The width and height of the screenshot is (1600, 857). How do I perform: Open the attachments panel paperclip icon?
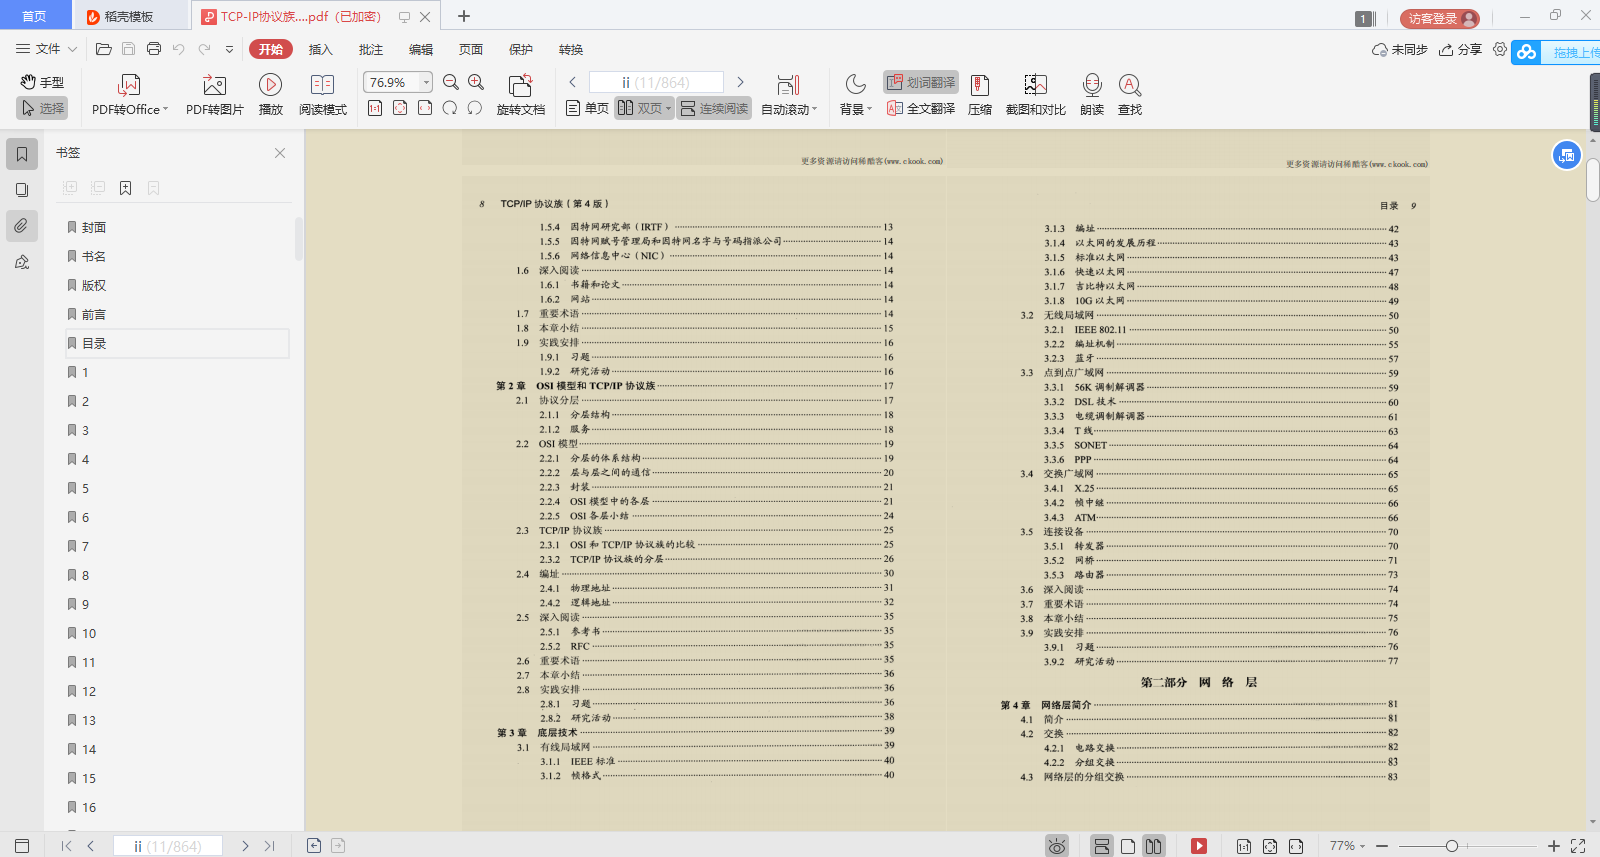[x=22, y=226]
